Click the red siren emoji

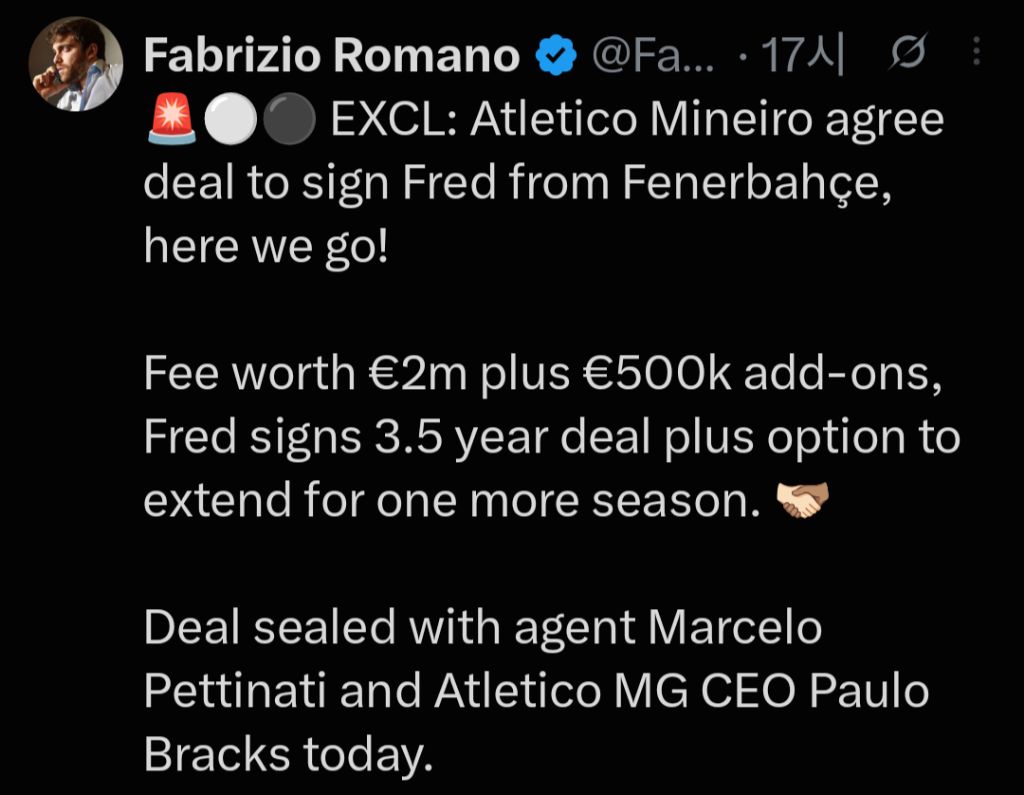click(x=172, y=119)
